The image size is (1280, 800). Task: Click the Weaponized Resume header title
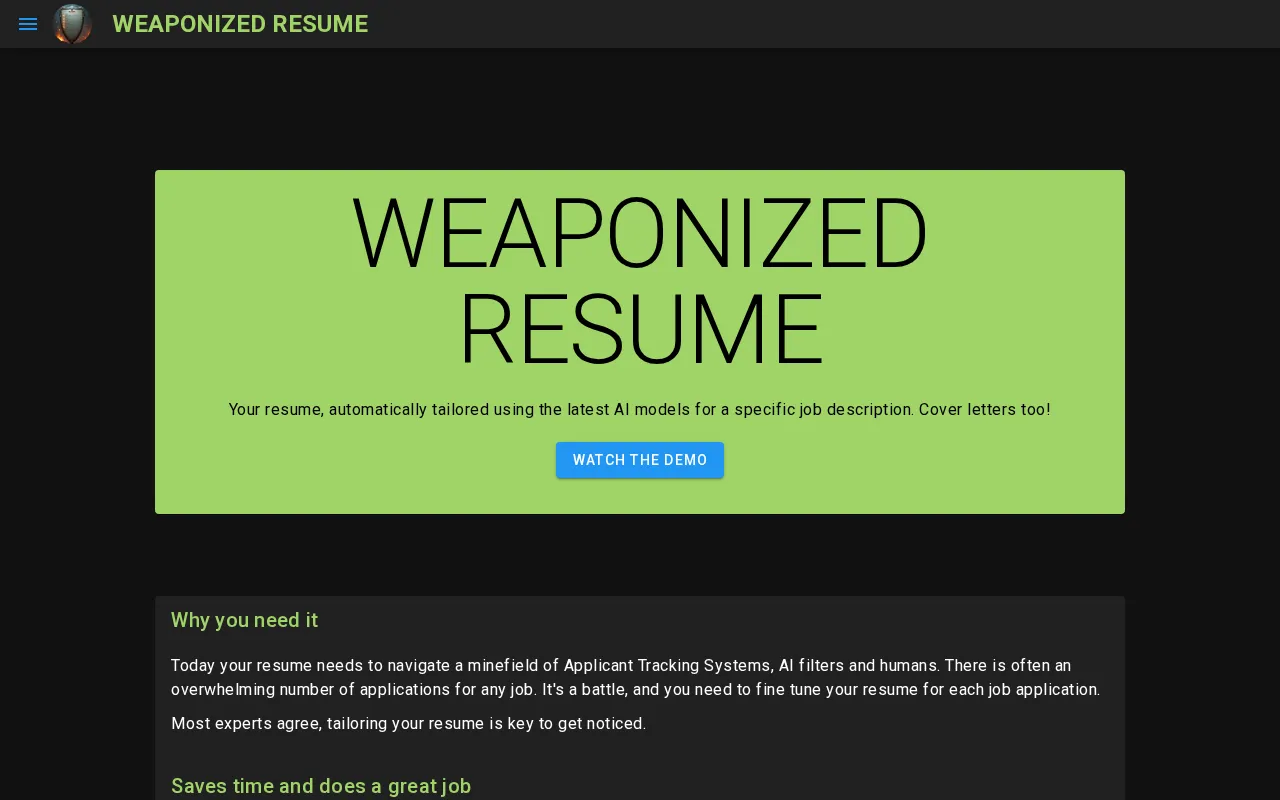click(x=240, y=24)
